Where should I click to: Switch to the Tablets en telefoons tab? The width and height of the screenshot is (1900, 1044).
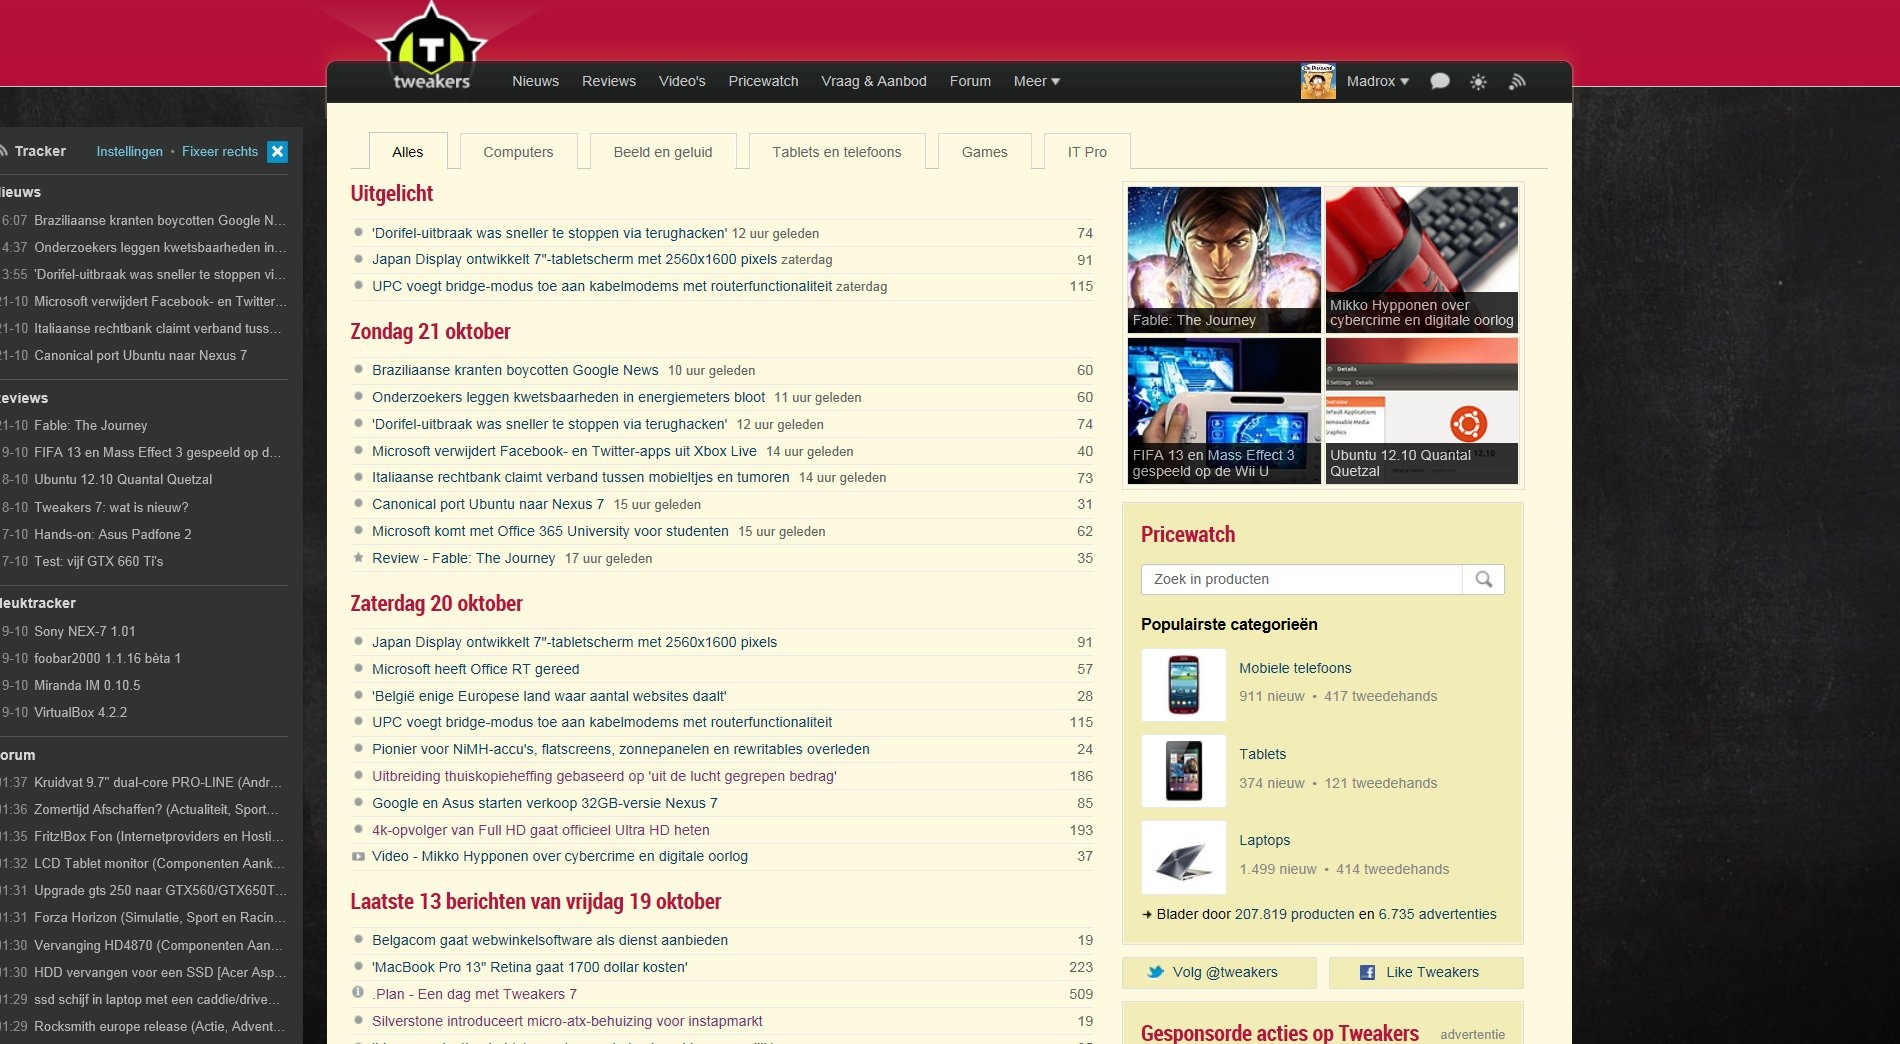pyautogui.click(x=836, y=151)
